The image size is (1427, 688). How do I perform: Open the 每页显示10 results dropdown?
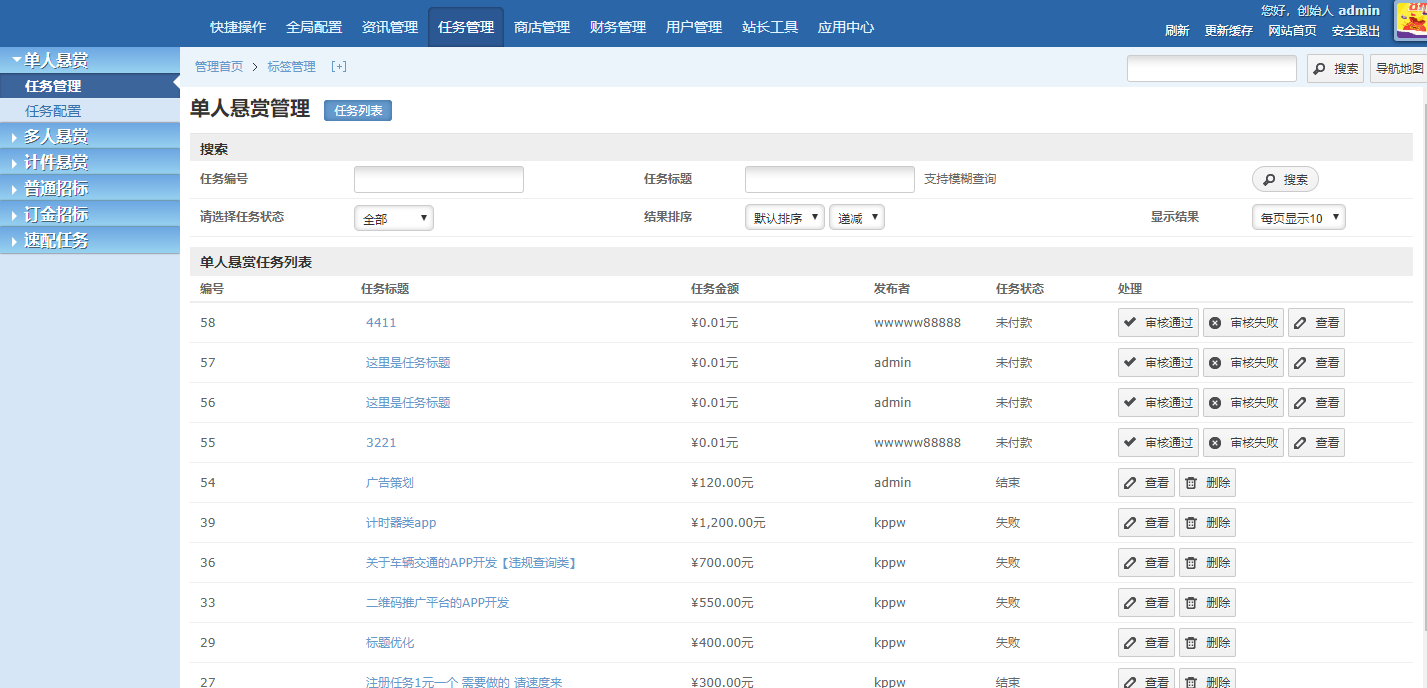pyautogui.click(x=1297, y=216)
